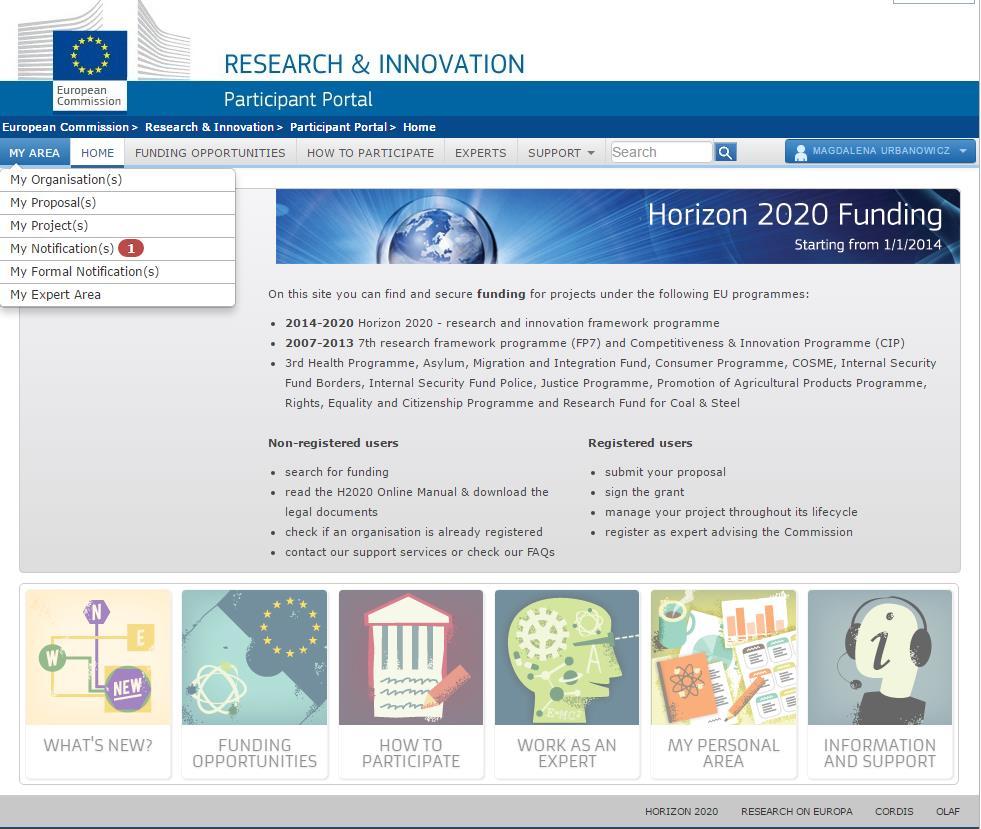Viewport: 981px width, 829px height.
Task: Click the 'Participant Portal' header title
Action: coord(298,99)
